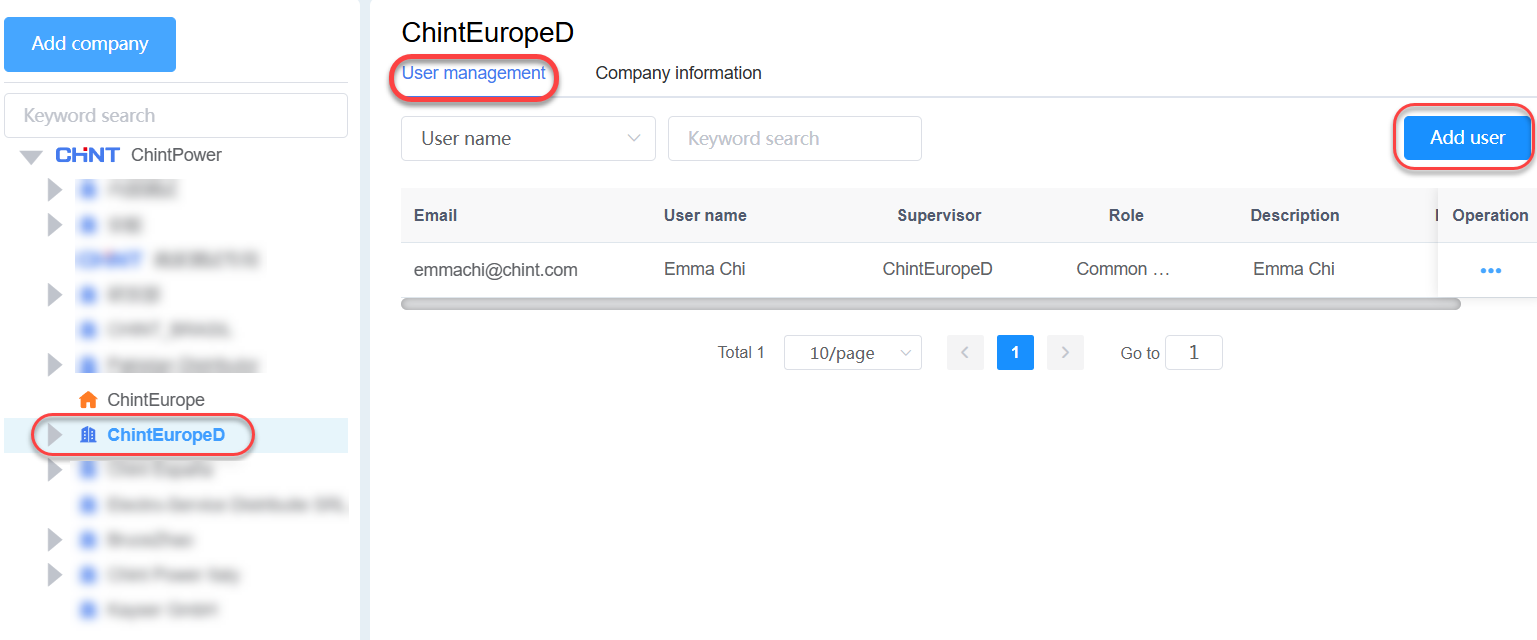This screenshot has width=1537, height=640.
Task: Expand the ChintEuropeD tree node
Action: coord(55,435)
